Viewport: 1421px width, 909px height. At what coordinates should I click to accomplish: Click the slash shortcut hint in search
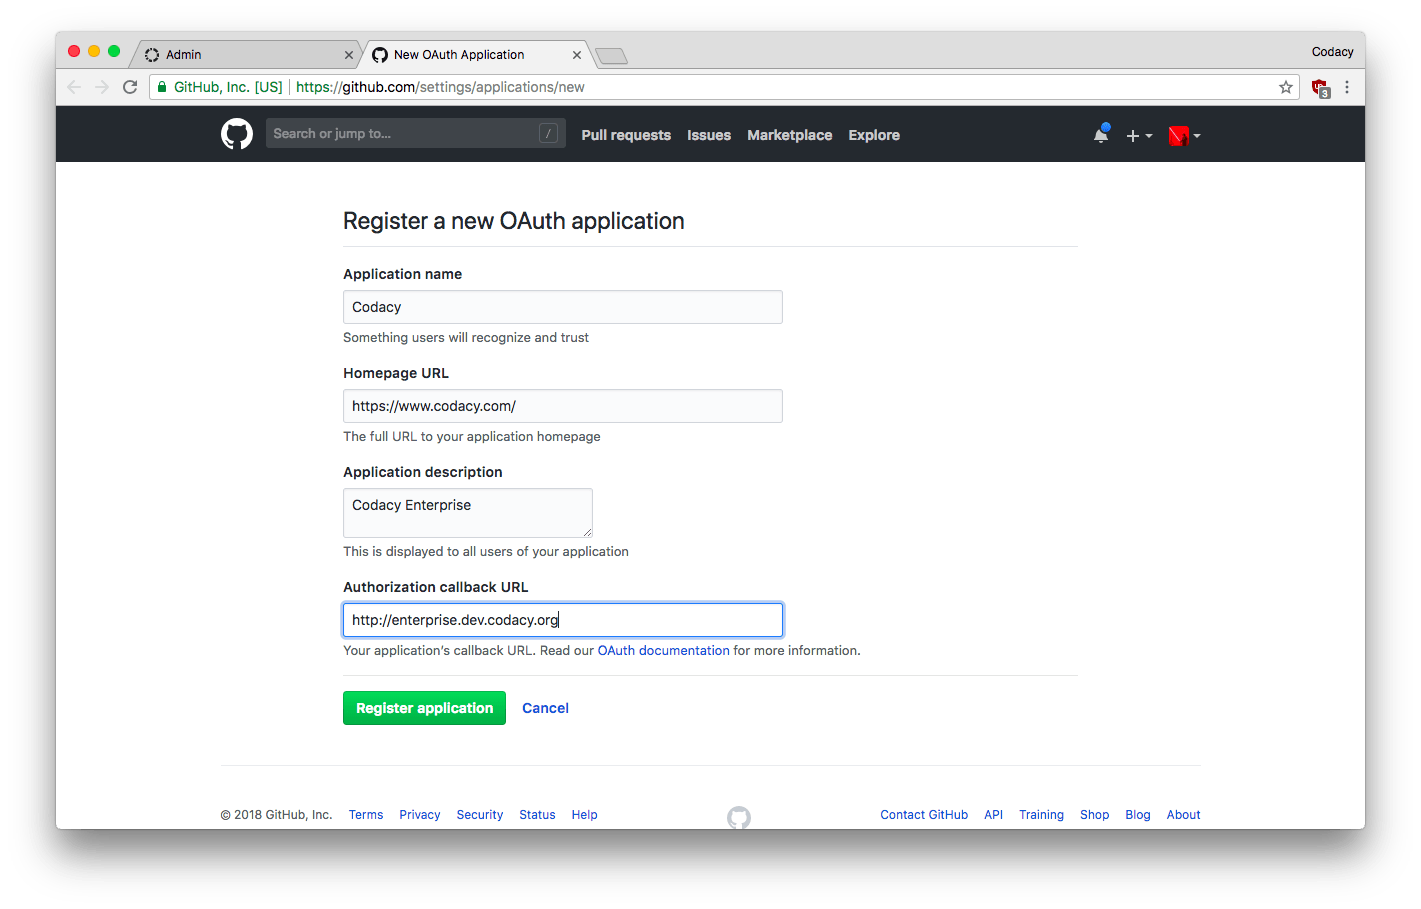[548, 133]
